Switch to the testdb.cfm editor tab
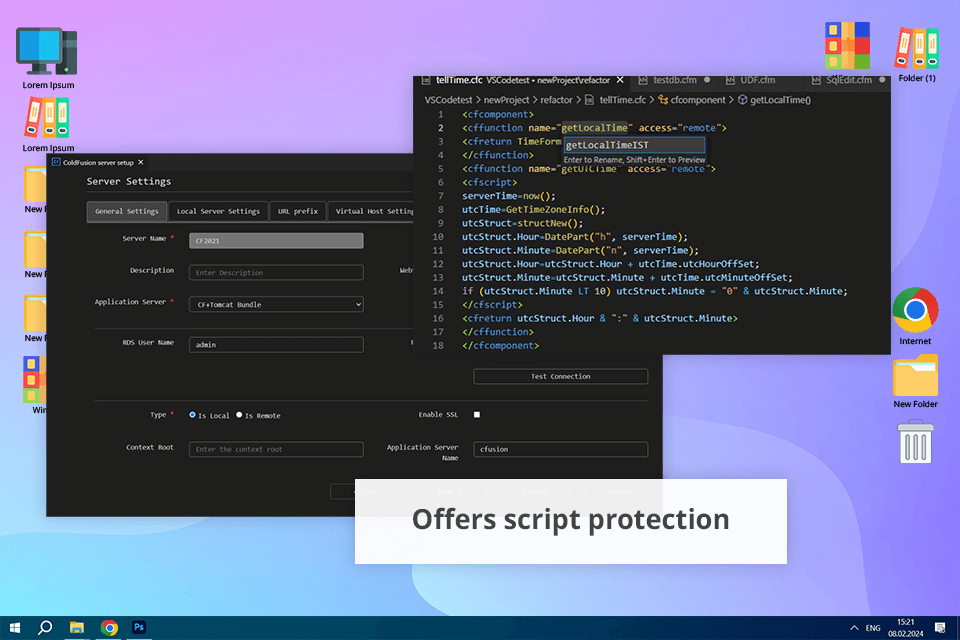The width and height of the screenshot is (960, 640). [x=674, y=80]
